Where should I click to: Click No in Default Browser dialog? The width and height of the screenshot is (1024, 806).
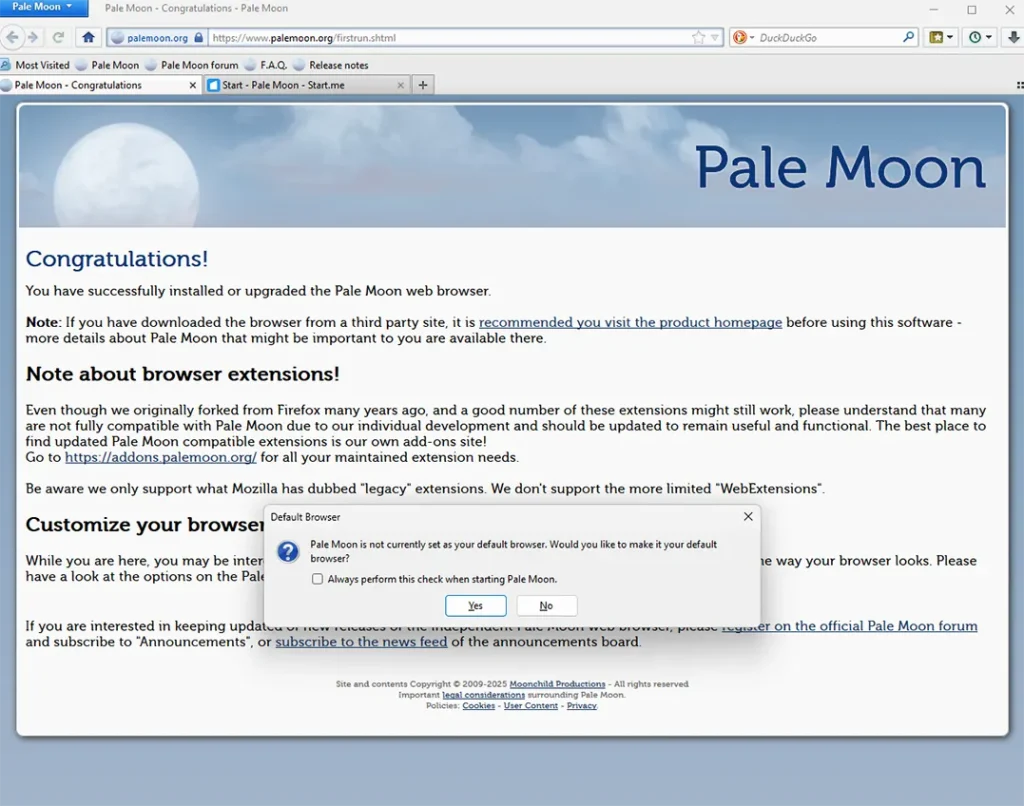coord(546,606)
